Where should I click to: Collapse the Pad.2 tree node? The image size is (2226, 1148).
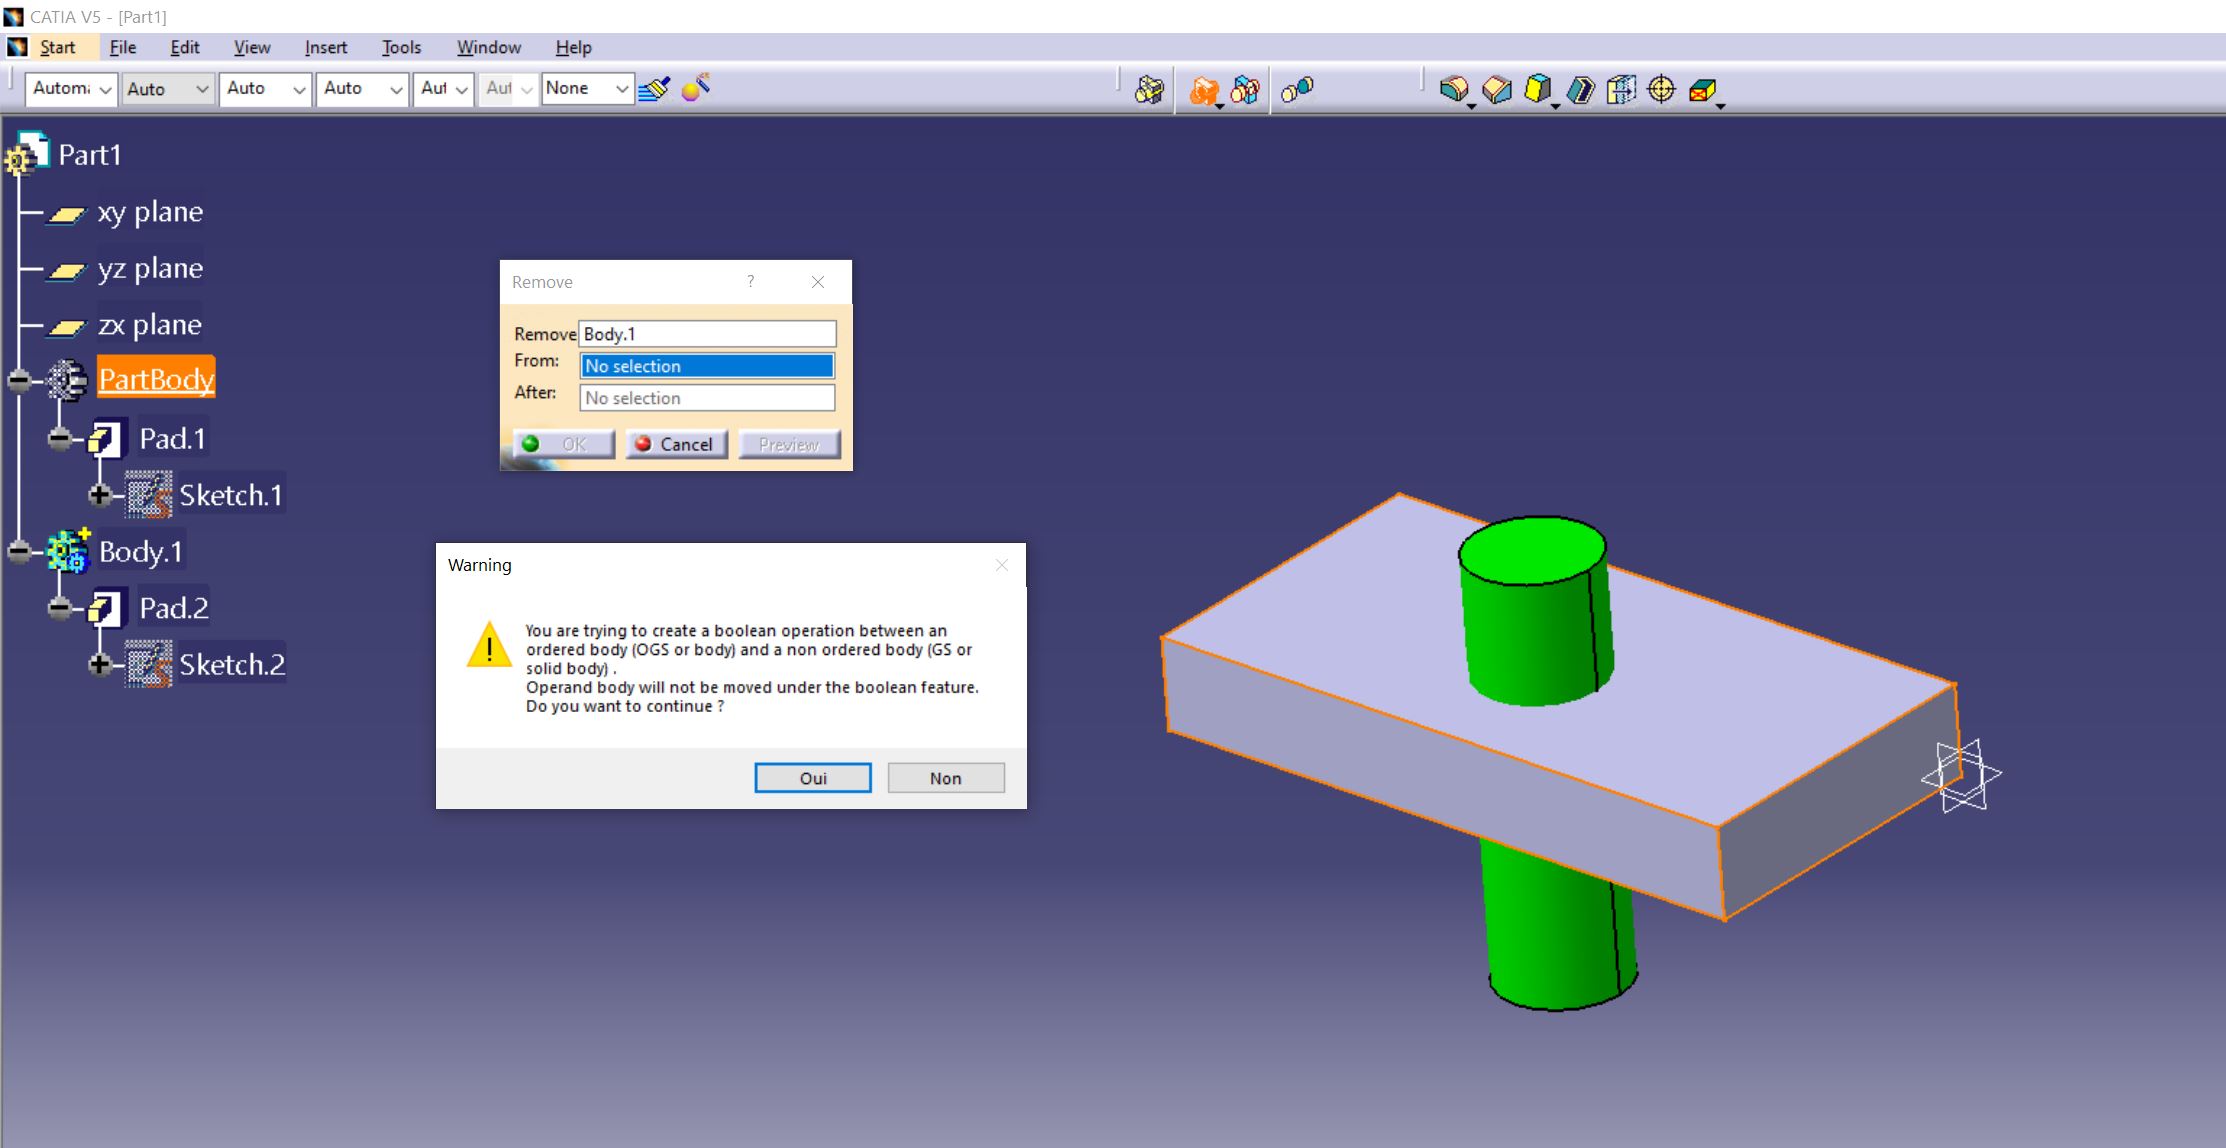pos(60,607)
